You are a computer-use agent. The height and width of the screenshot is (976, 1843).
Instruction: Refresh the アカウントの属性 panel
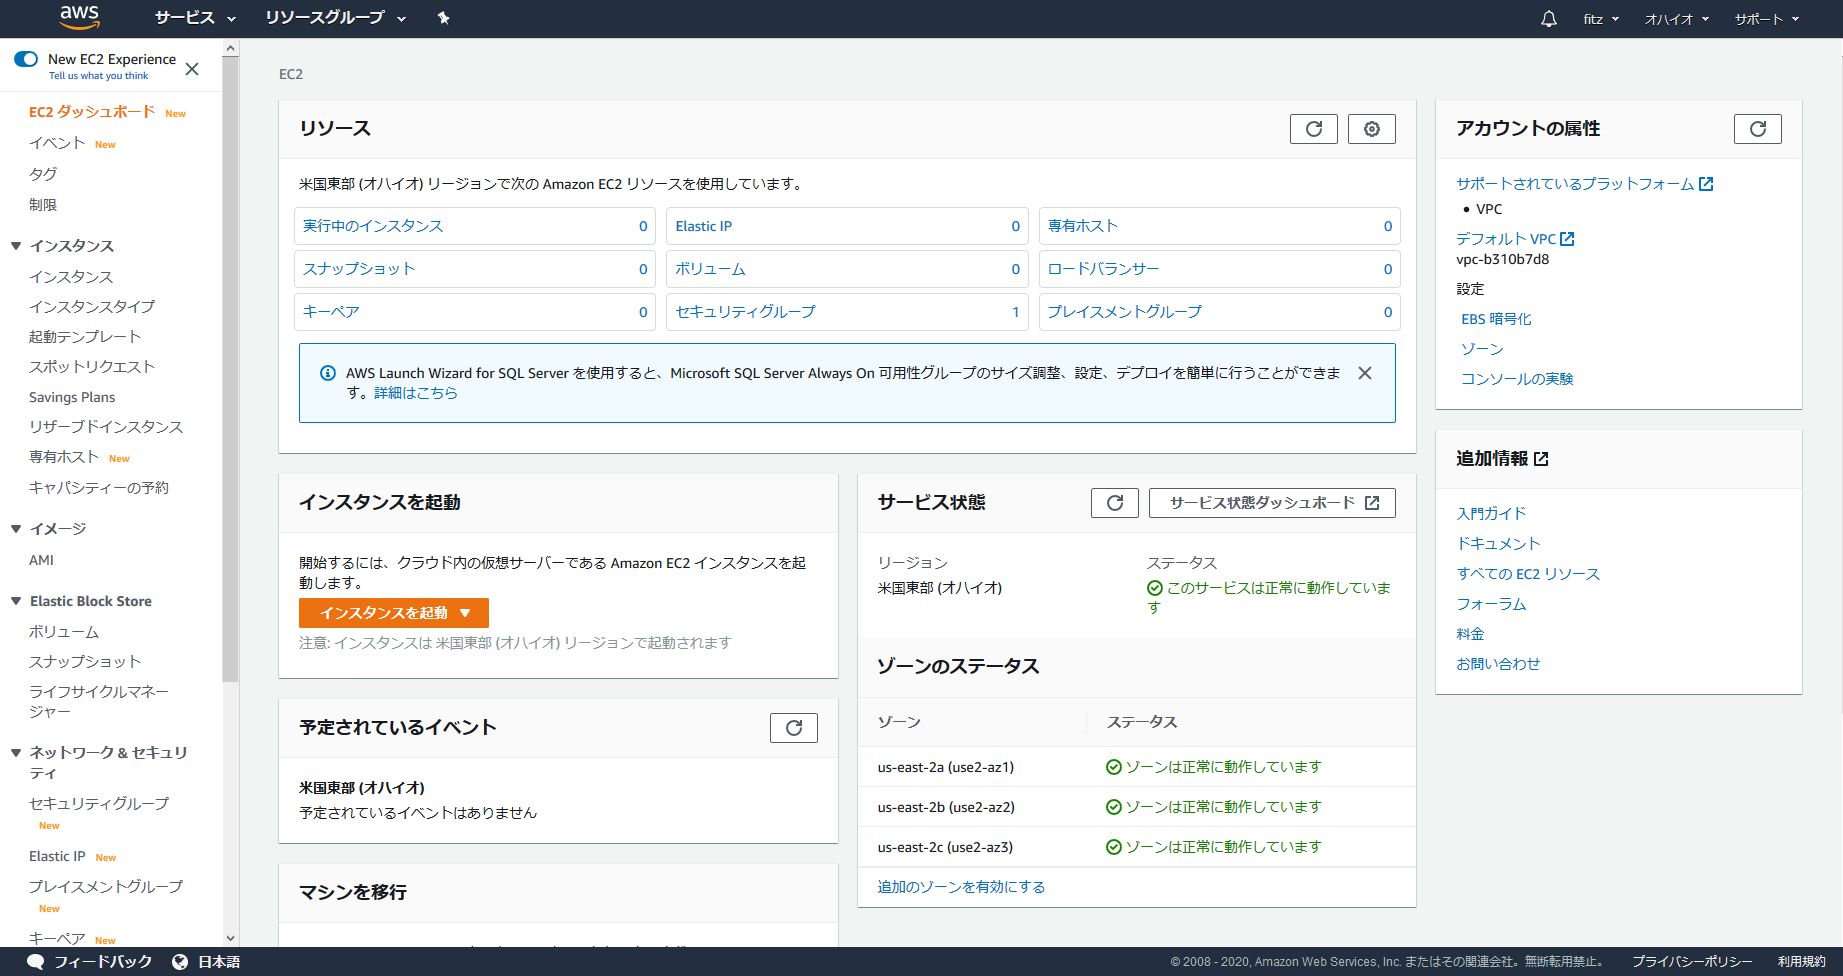click(x=1757, y=128)
